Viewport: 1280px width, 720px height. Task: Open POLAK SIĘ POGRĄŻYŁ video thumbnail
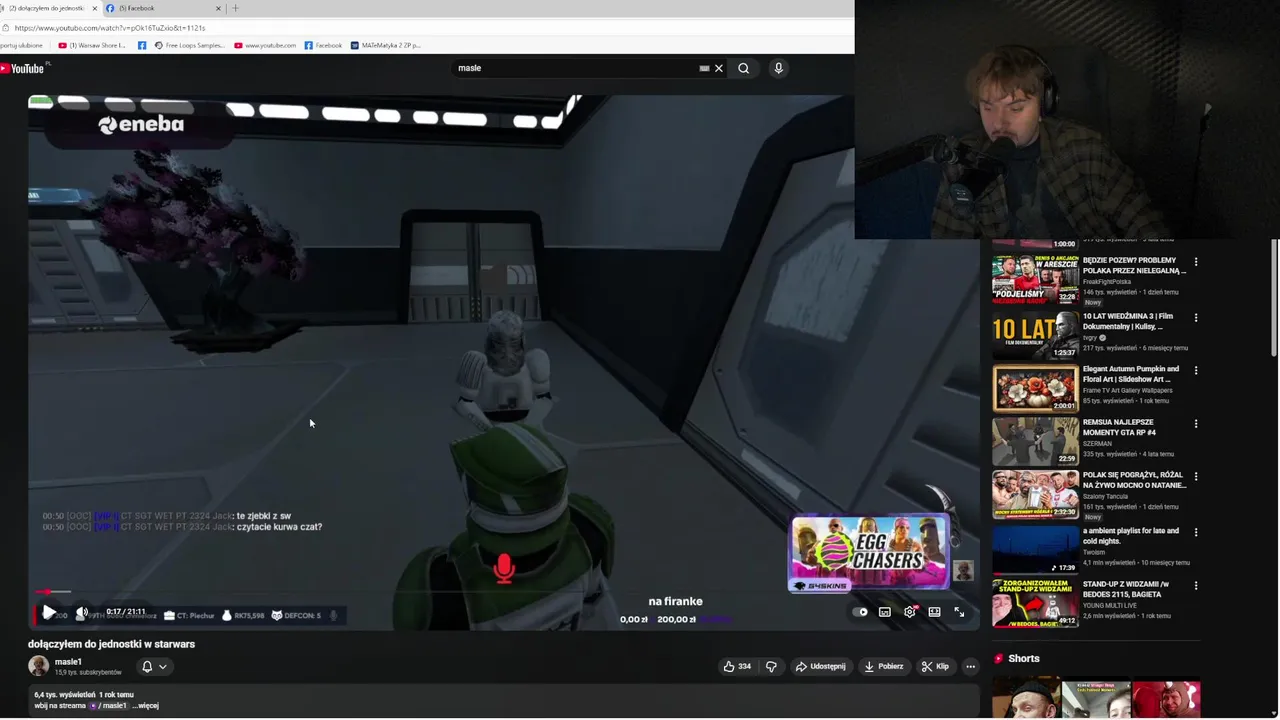point(1035,494)
